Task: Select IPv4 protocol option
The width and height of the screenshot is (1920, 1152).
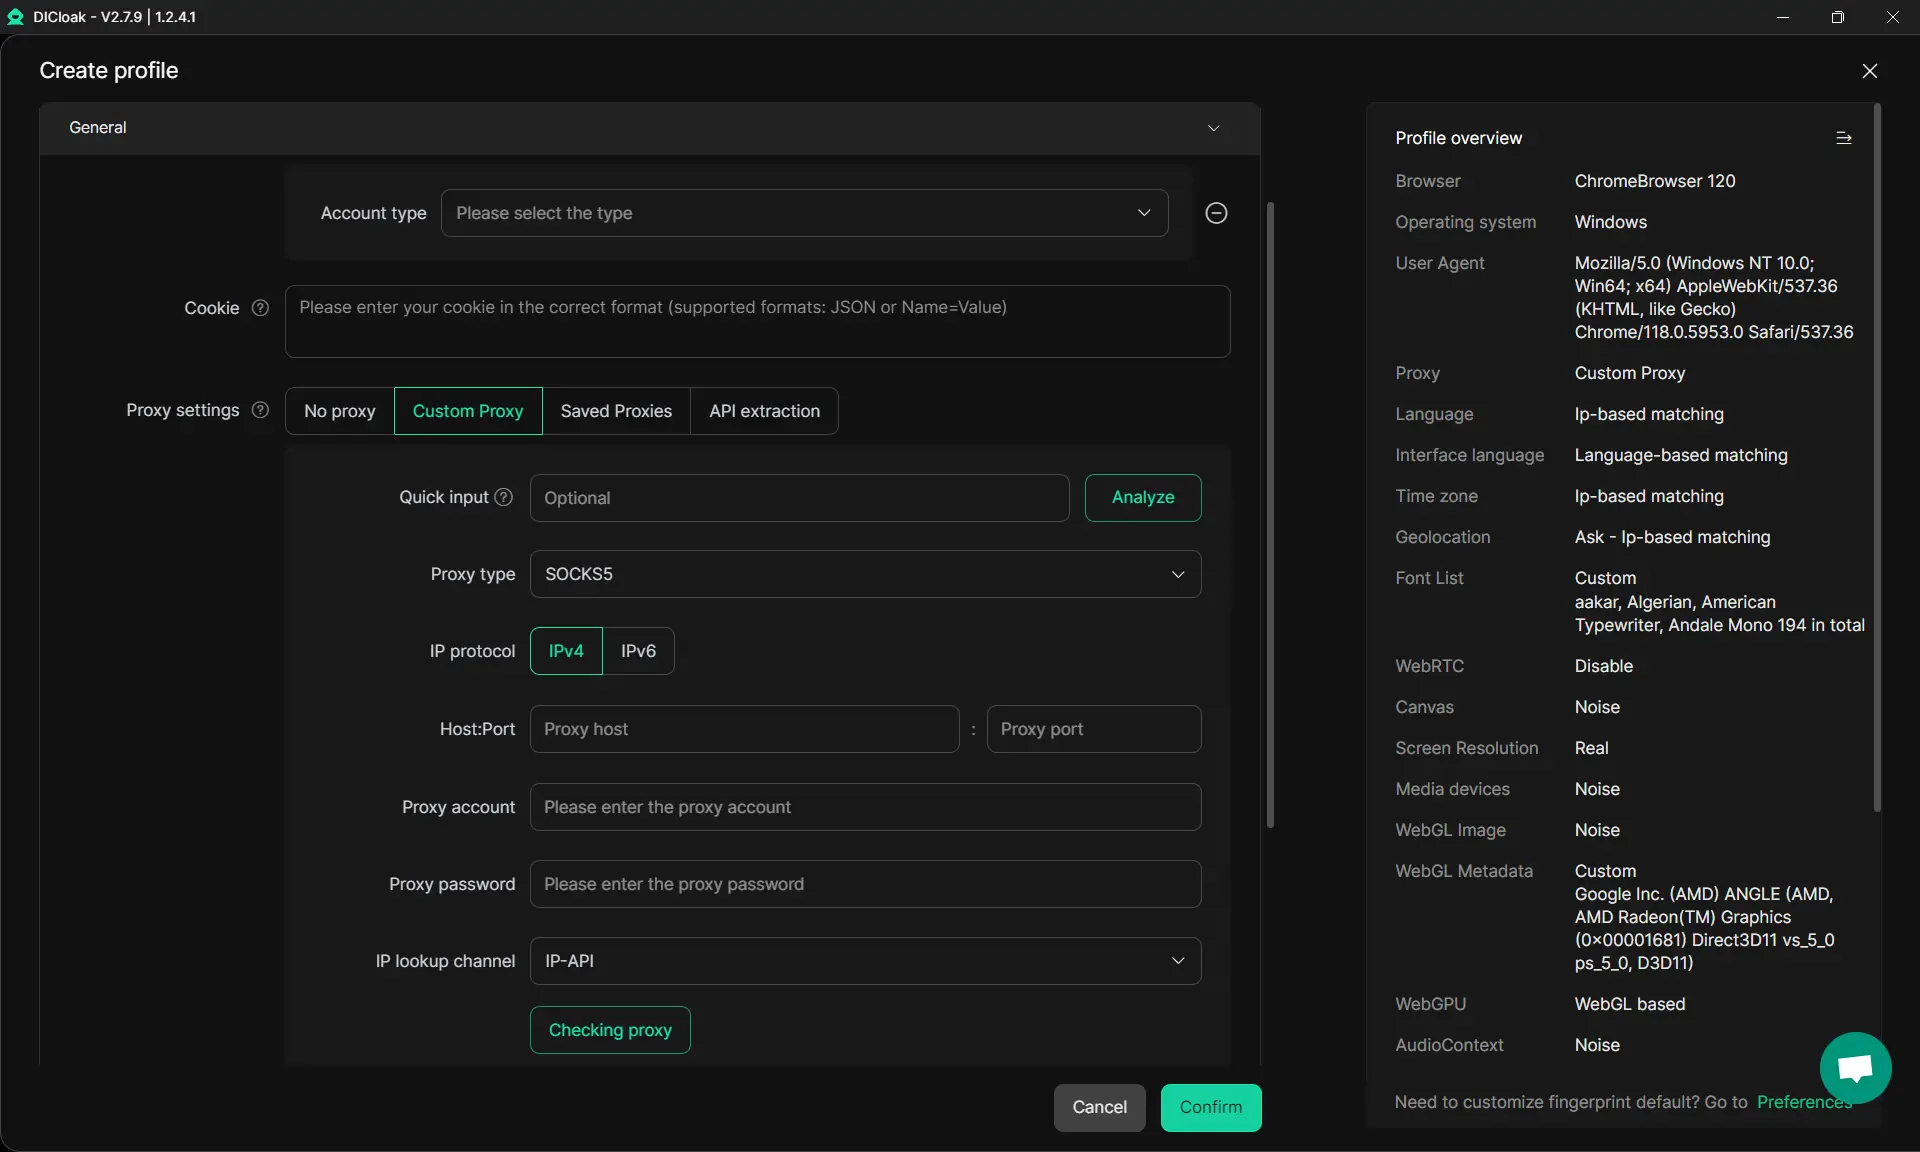Action: 566,651
